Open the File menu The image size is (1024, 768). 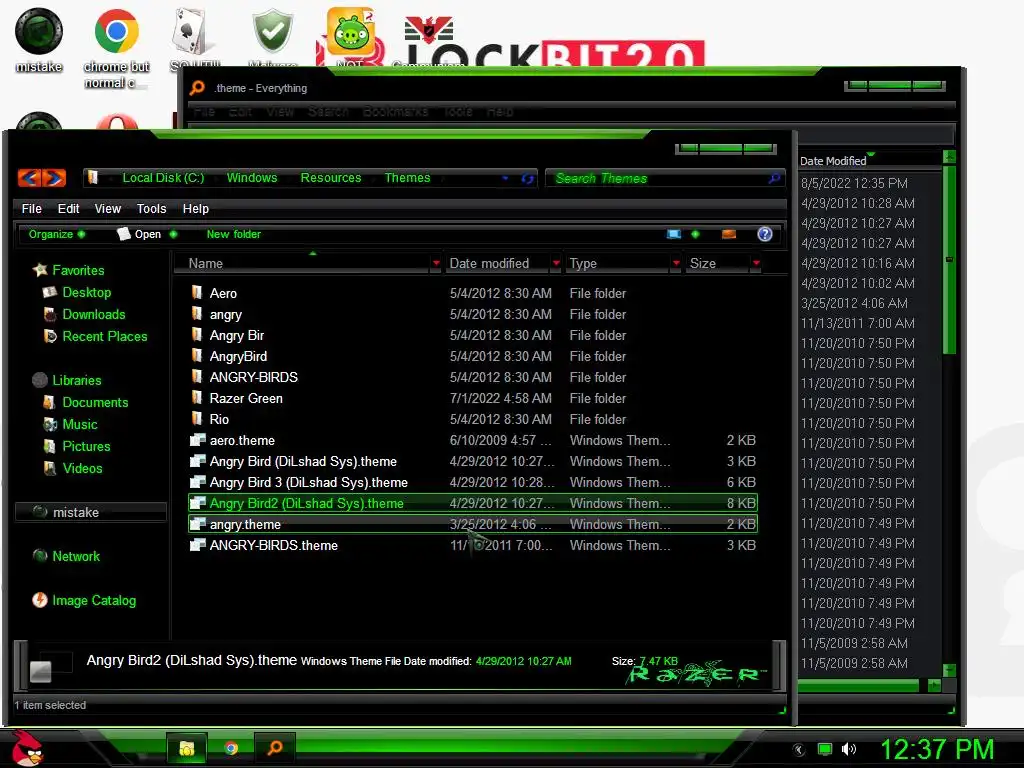coord(31,209)
